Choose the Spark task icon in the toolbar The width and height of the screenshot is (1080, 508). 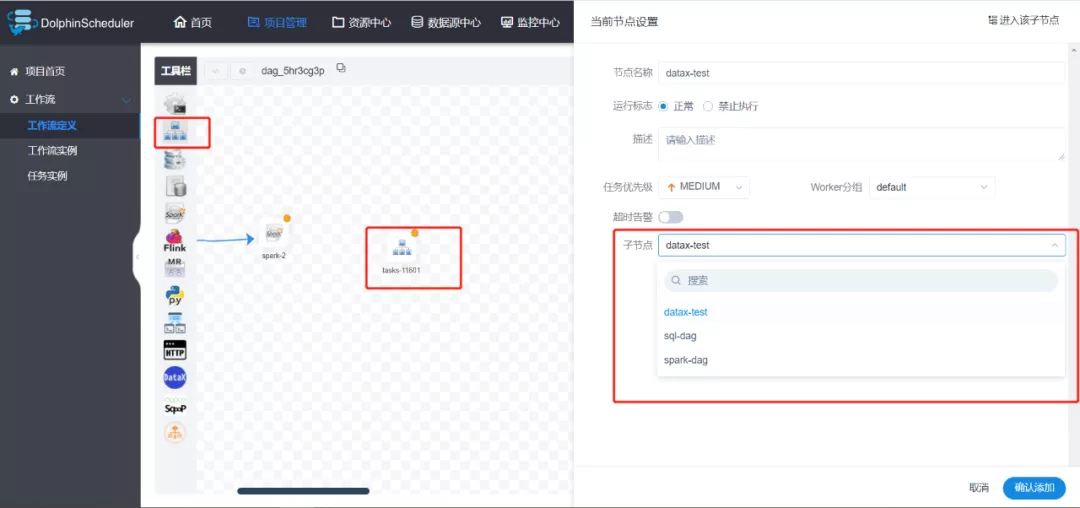(175, 213)
